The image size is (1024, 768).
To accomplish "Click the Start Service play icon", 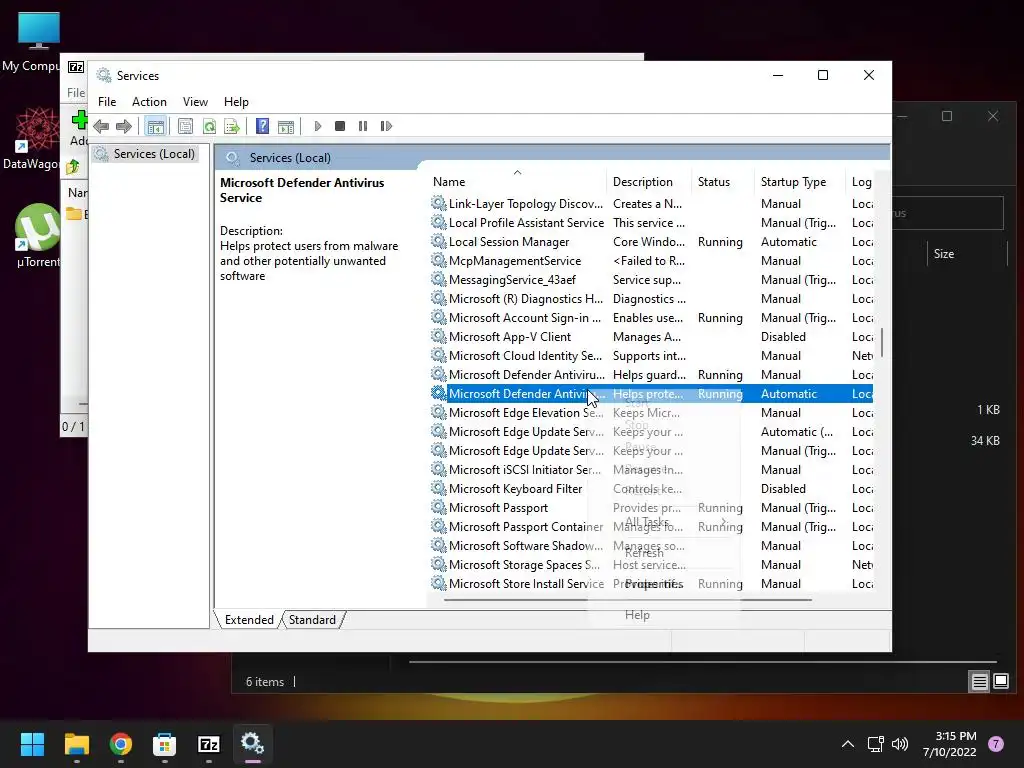I will pos(318,126).
